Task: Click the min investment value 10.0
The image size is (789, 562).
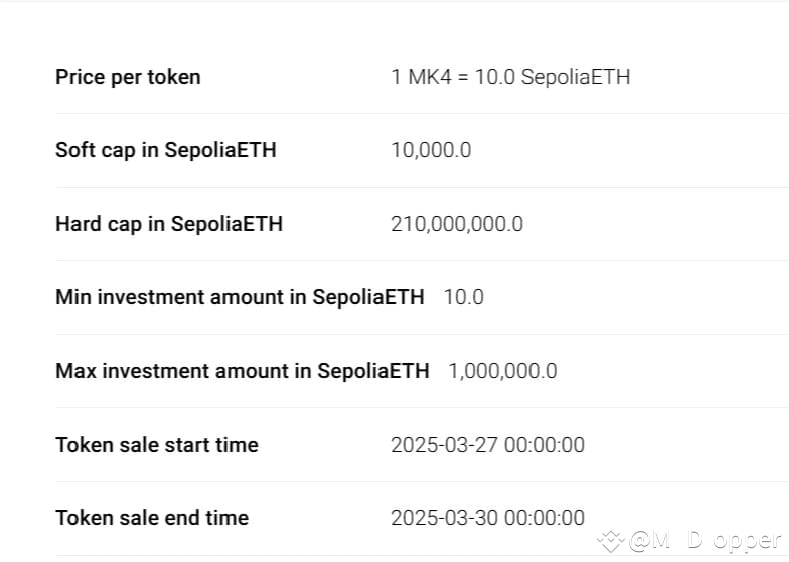Action: [x=463, y=297]
